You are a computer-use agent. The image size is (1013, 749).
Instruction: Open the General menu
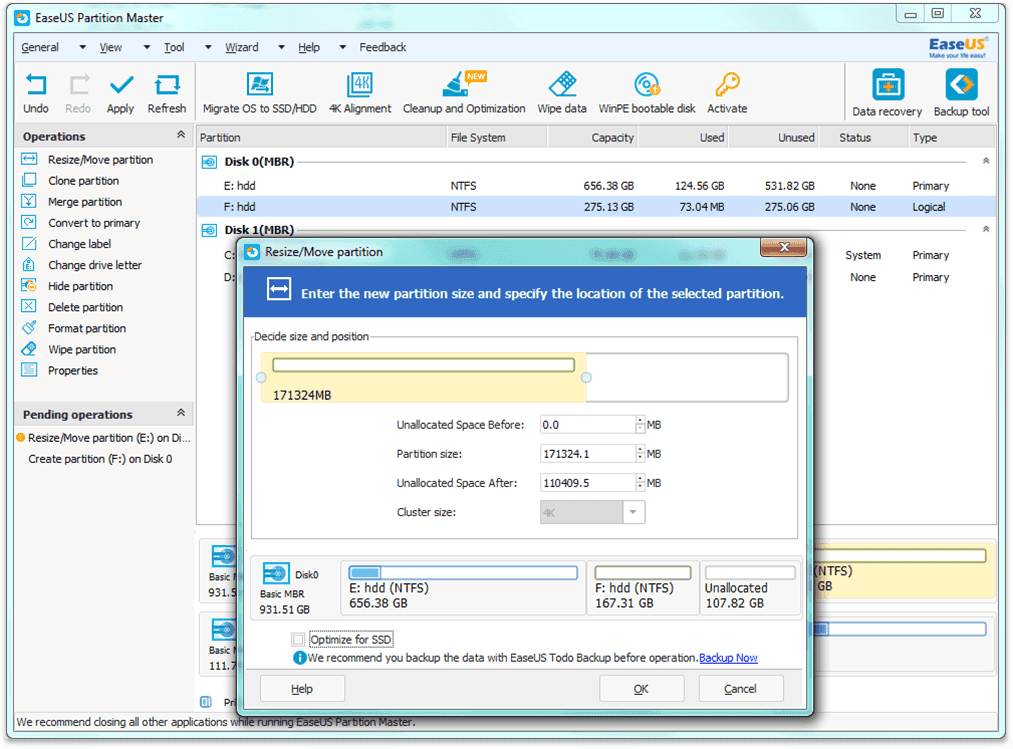[40, 47]
